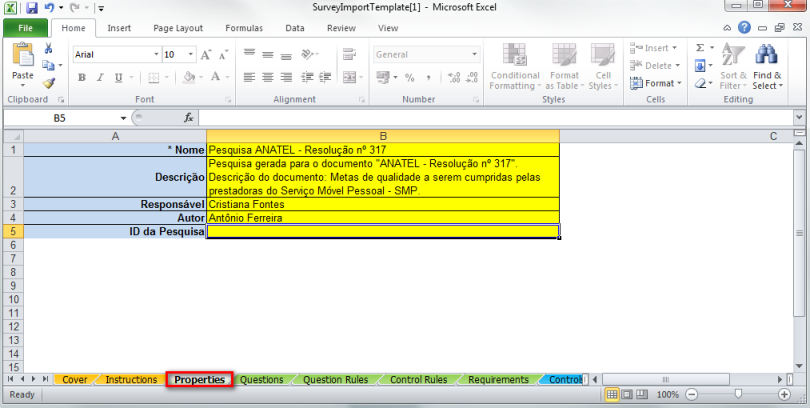Toggle underline formatting
The image size is (810, 408).
(x=118, y=77)
